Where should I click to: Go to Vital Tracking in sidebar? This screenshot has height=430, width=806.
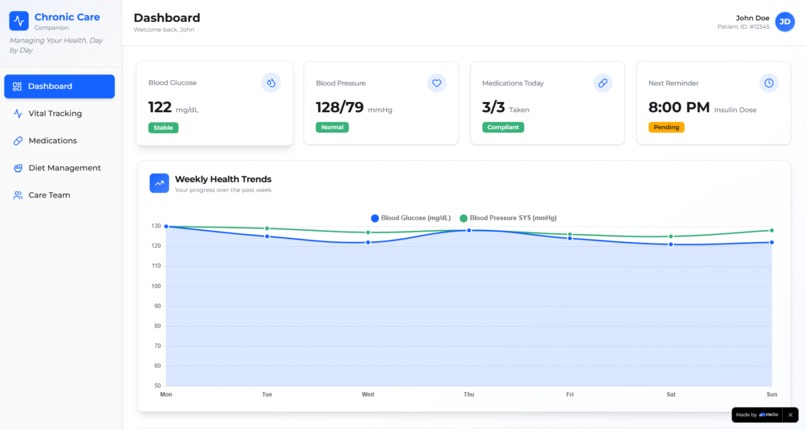[x=60, y=114]
